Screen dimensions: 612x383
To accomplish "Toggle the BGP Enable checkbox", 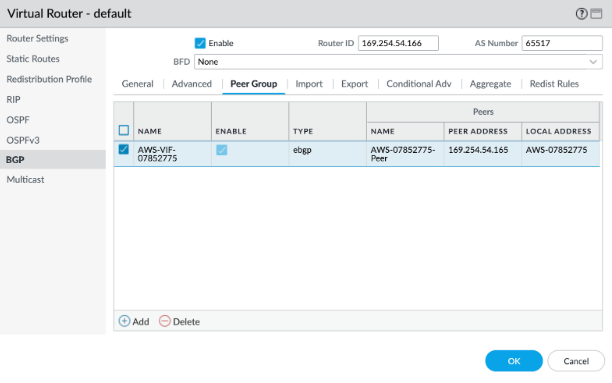I will click(x=200, y=43).
